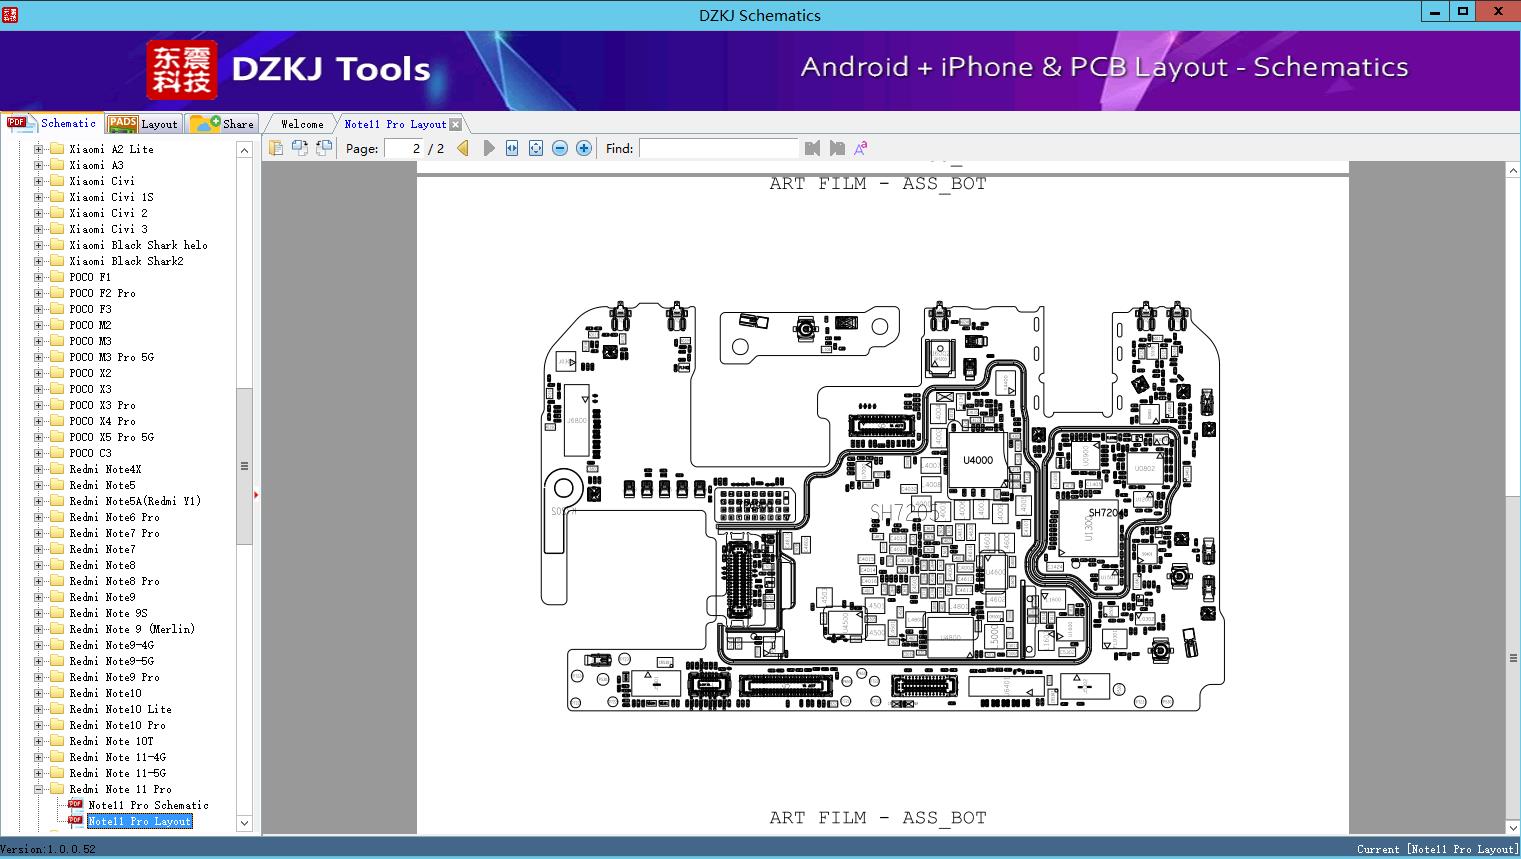Screen dimensions: 1521x859
Task: Click the fit page icon
Action: pos(536,148)
